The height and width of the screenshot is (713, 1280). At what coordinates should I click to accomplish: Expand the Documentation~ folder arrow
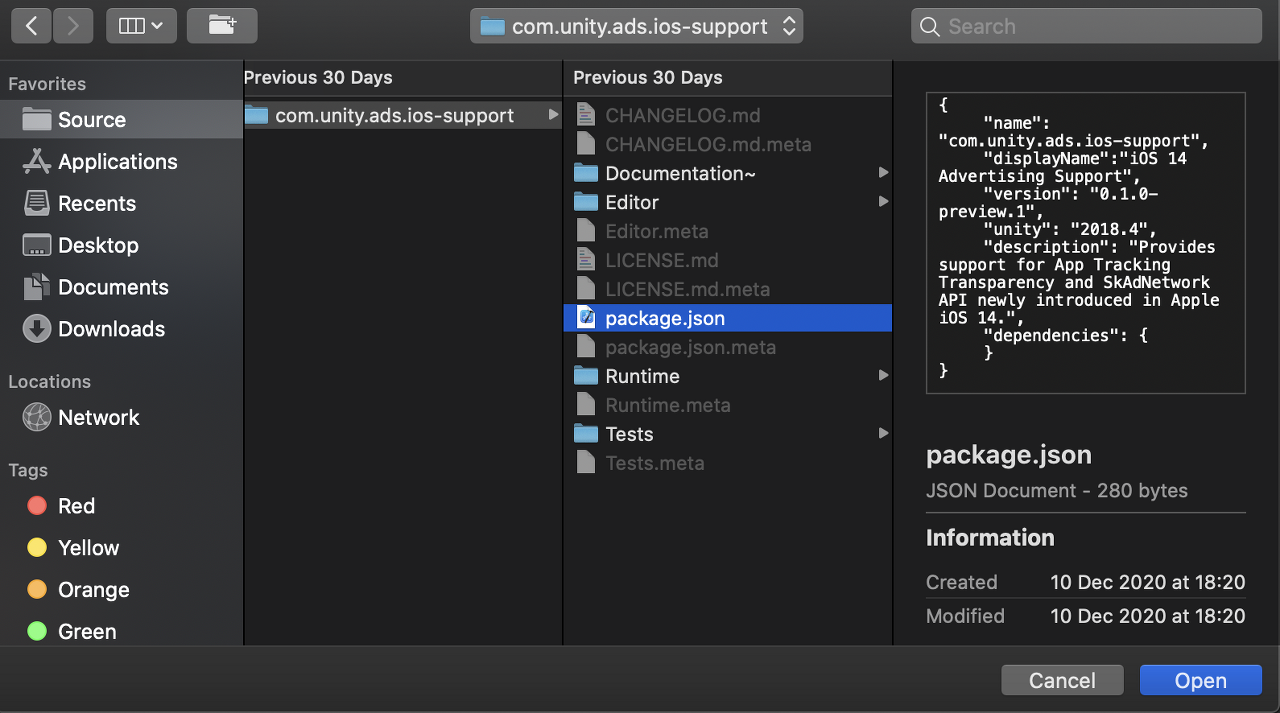pyautogui.click(x=883, y=173)
